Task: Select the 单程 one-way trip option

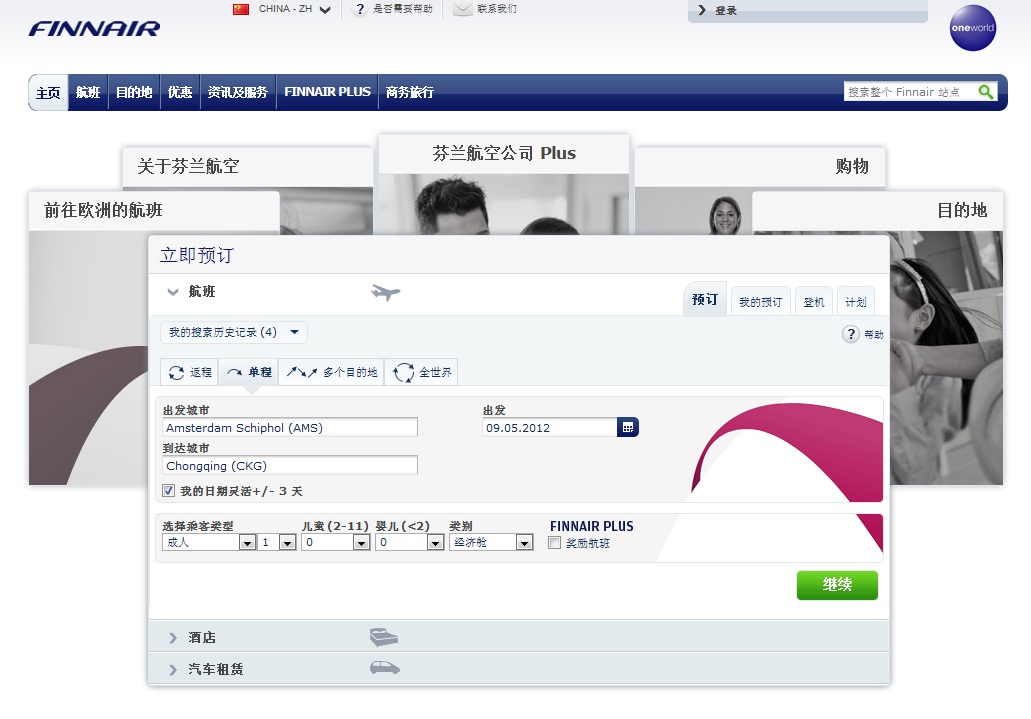Action: click(249, 372)
